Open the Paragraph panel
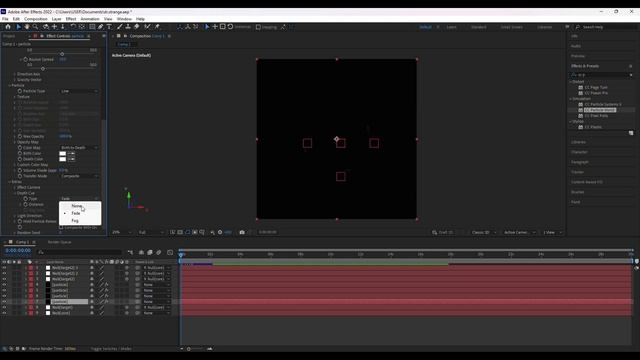The width and height of the screenshot is (640, 360). (580, 162)
